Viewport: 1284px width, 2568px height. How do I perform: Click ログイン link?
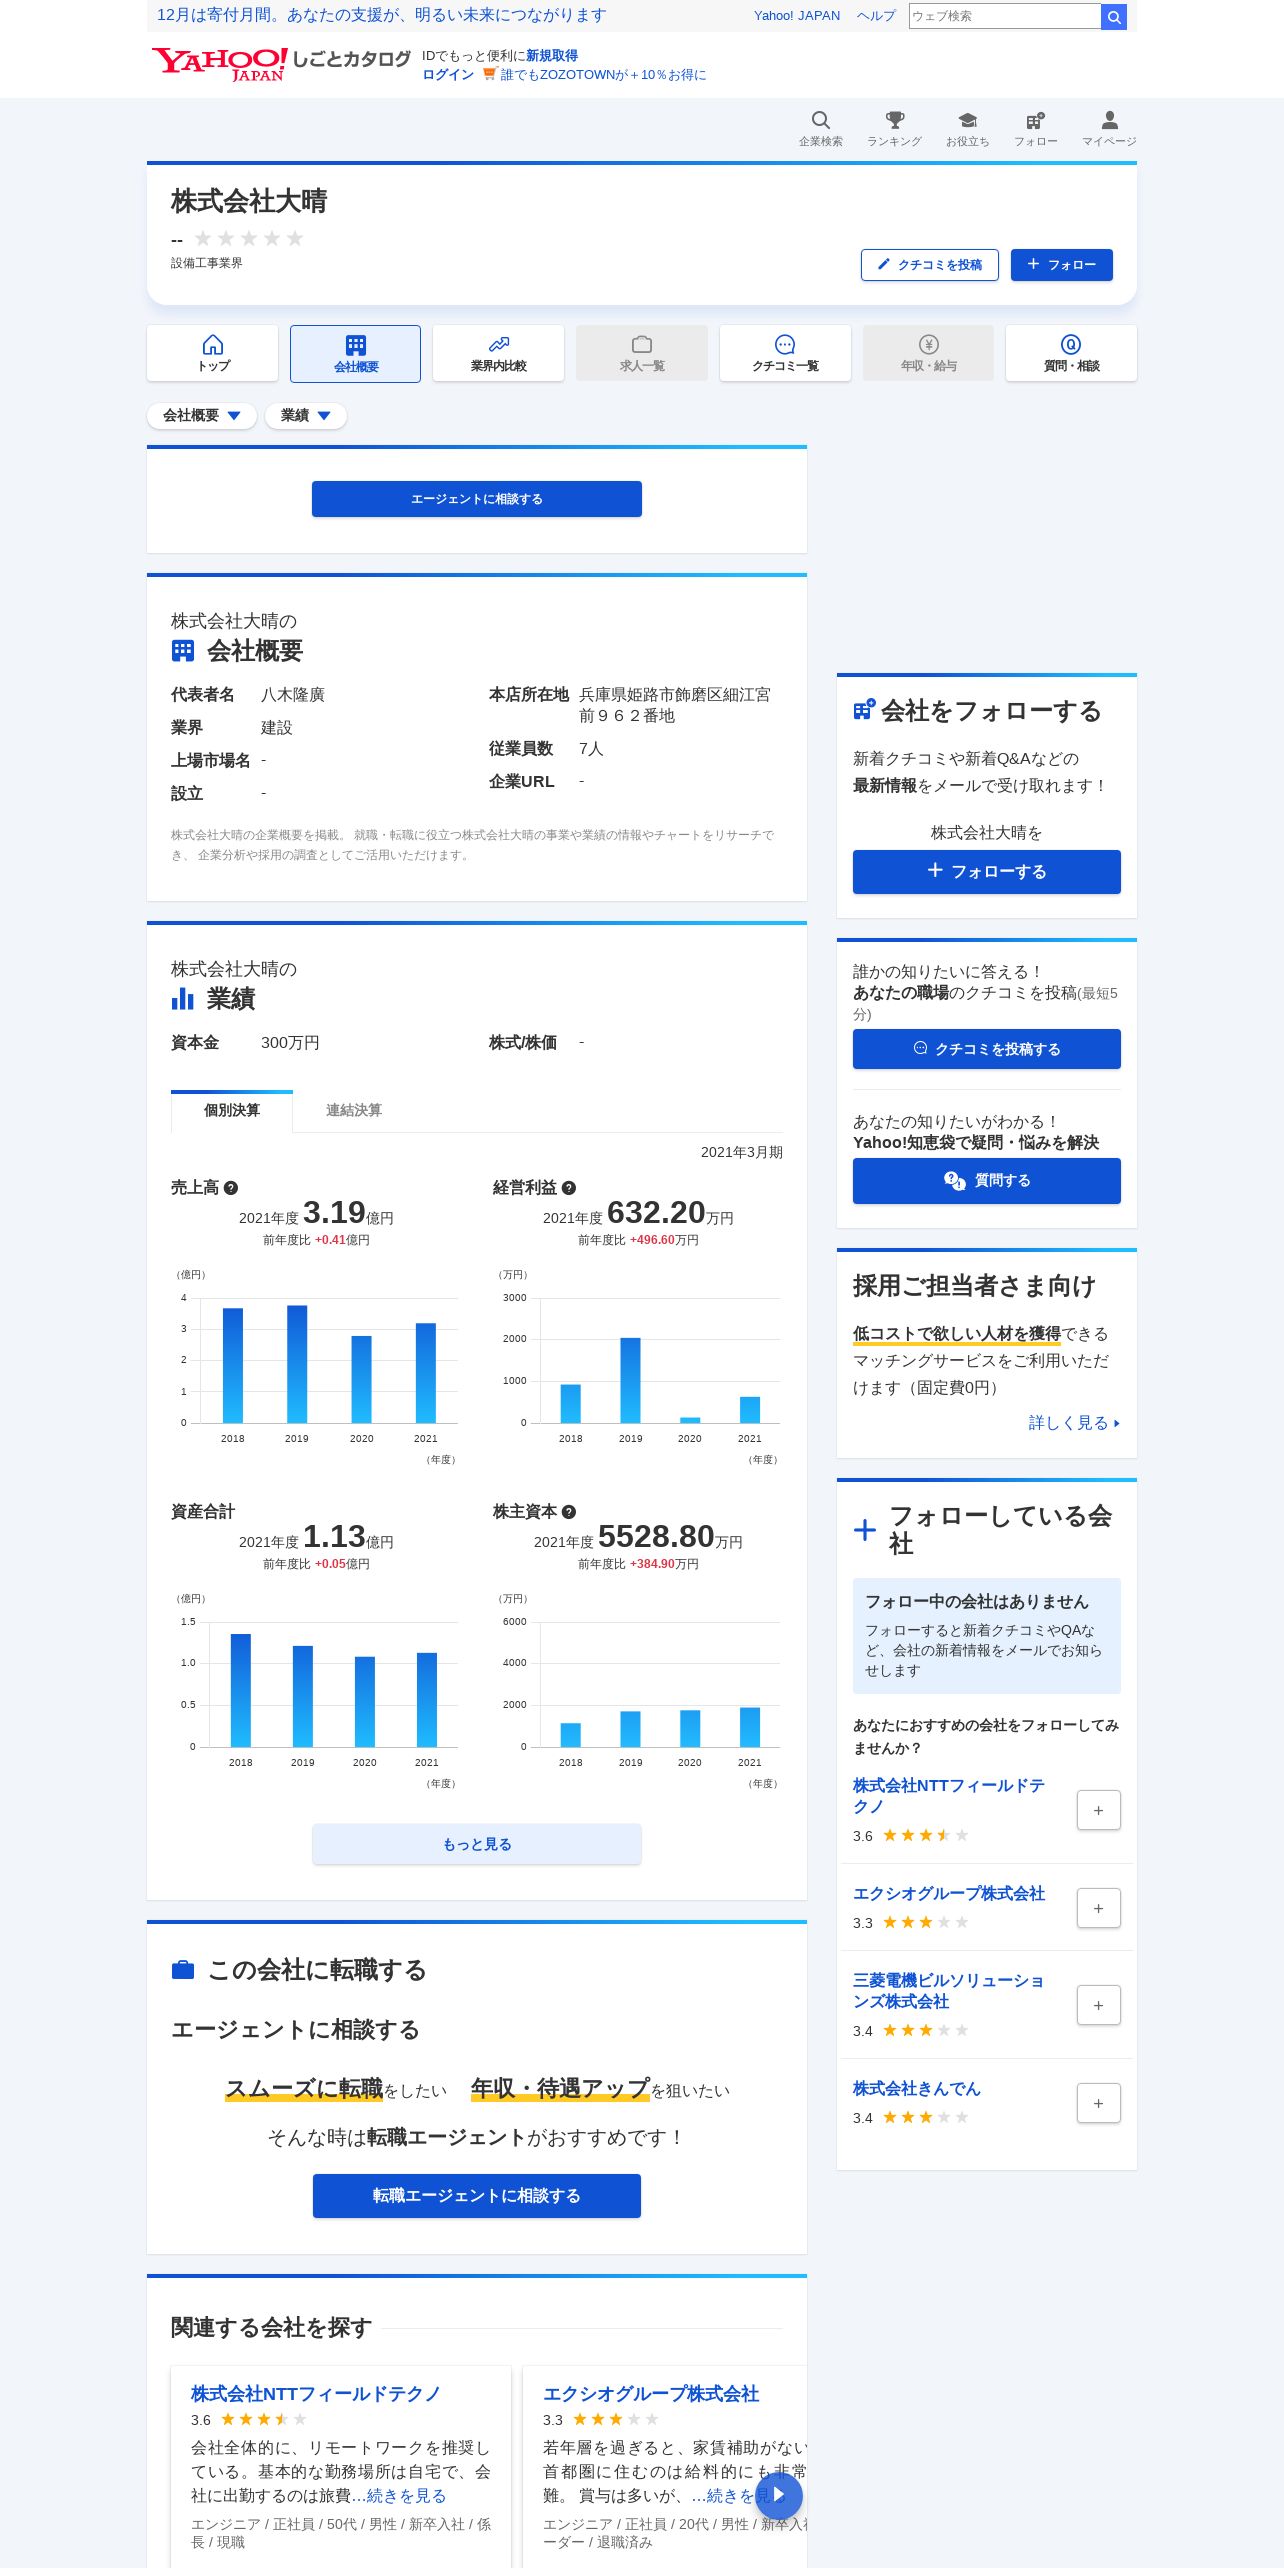point(448,75)
